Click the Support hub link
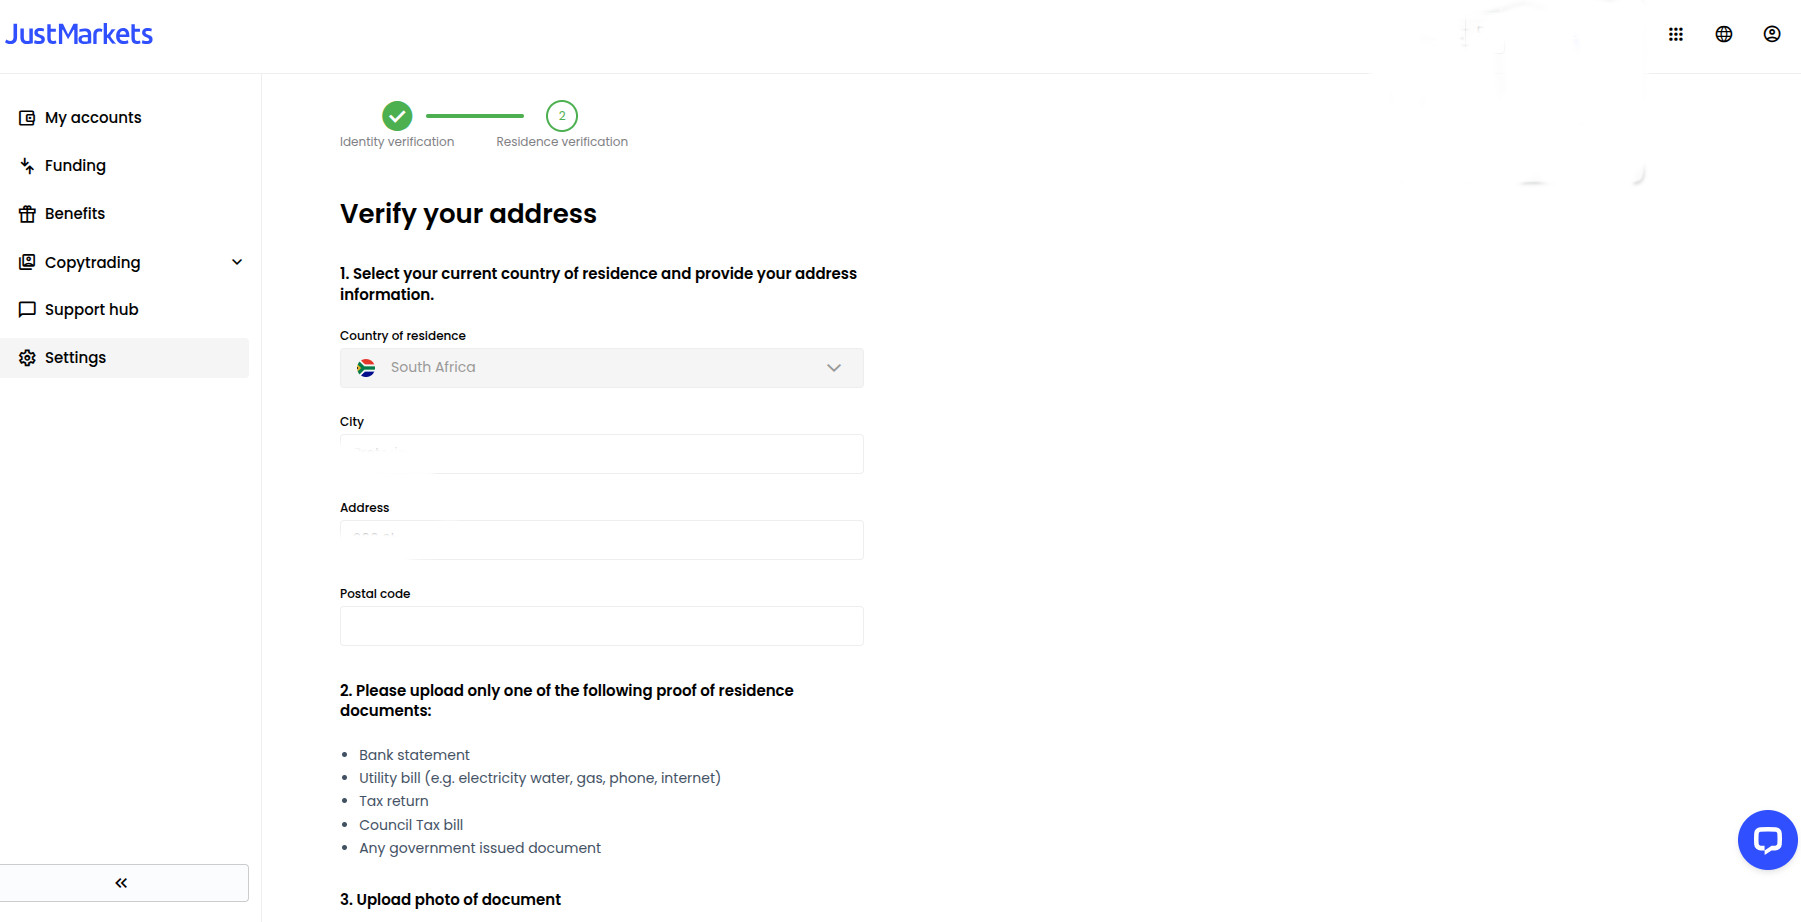Viewport: 1801px width, 922px height. (91, 309)
